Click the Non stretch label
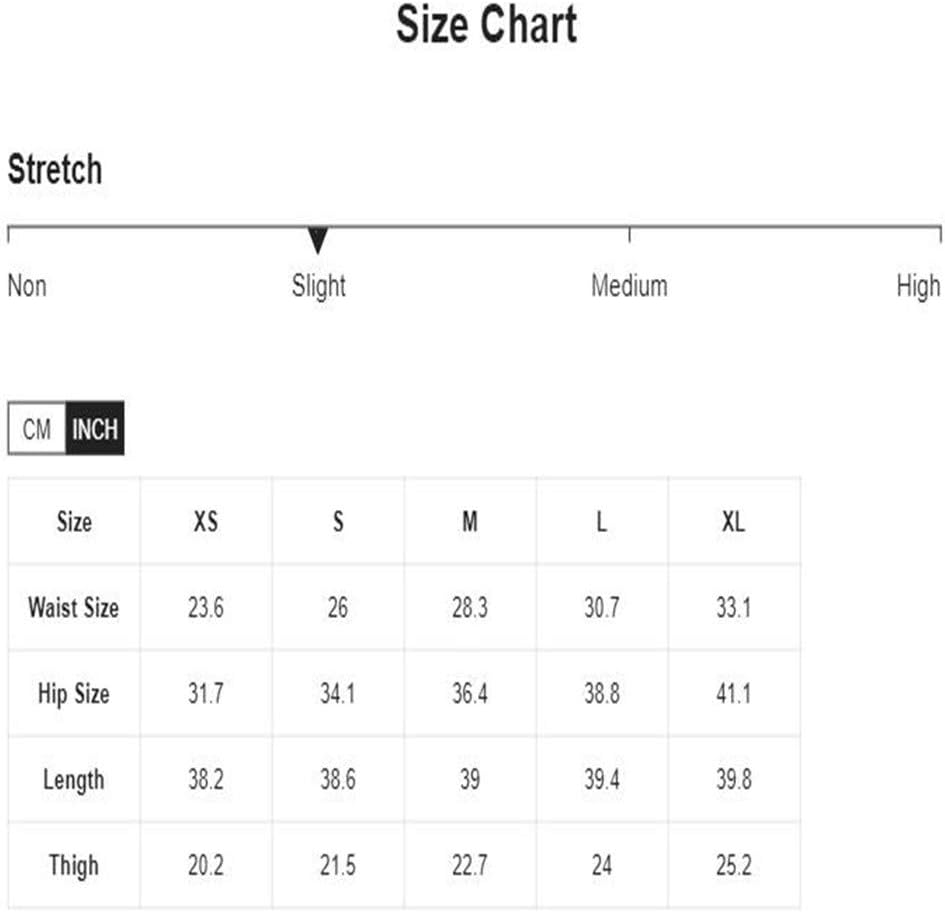 coord(27,286)
